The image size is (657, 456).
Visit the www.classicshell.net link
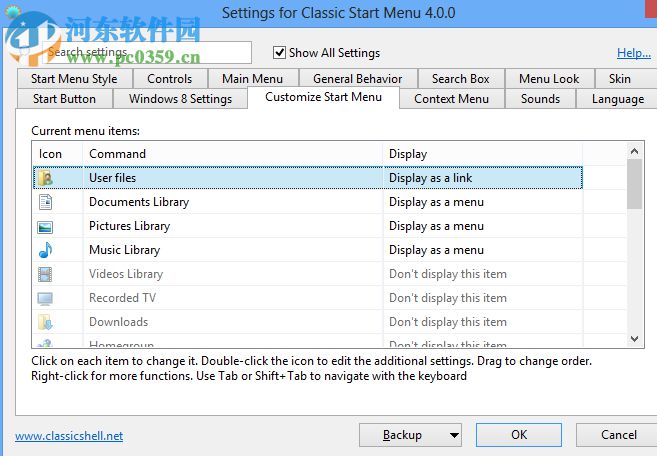tap(69, 436)
